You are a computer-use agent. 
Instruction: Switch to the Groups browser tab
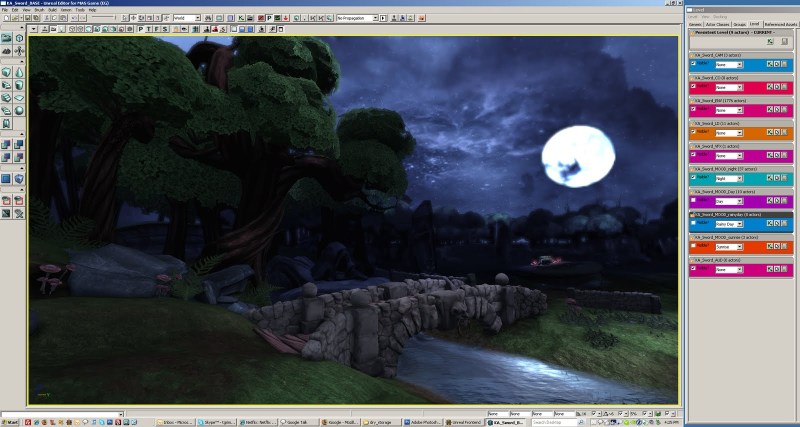(739, 24)
